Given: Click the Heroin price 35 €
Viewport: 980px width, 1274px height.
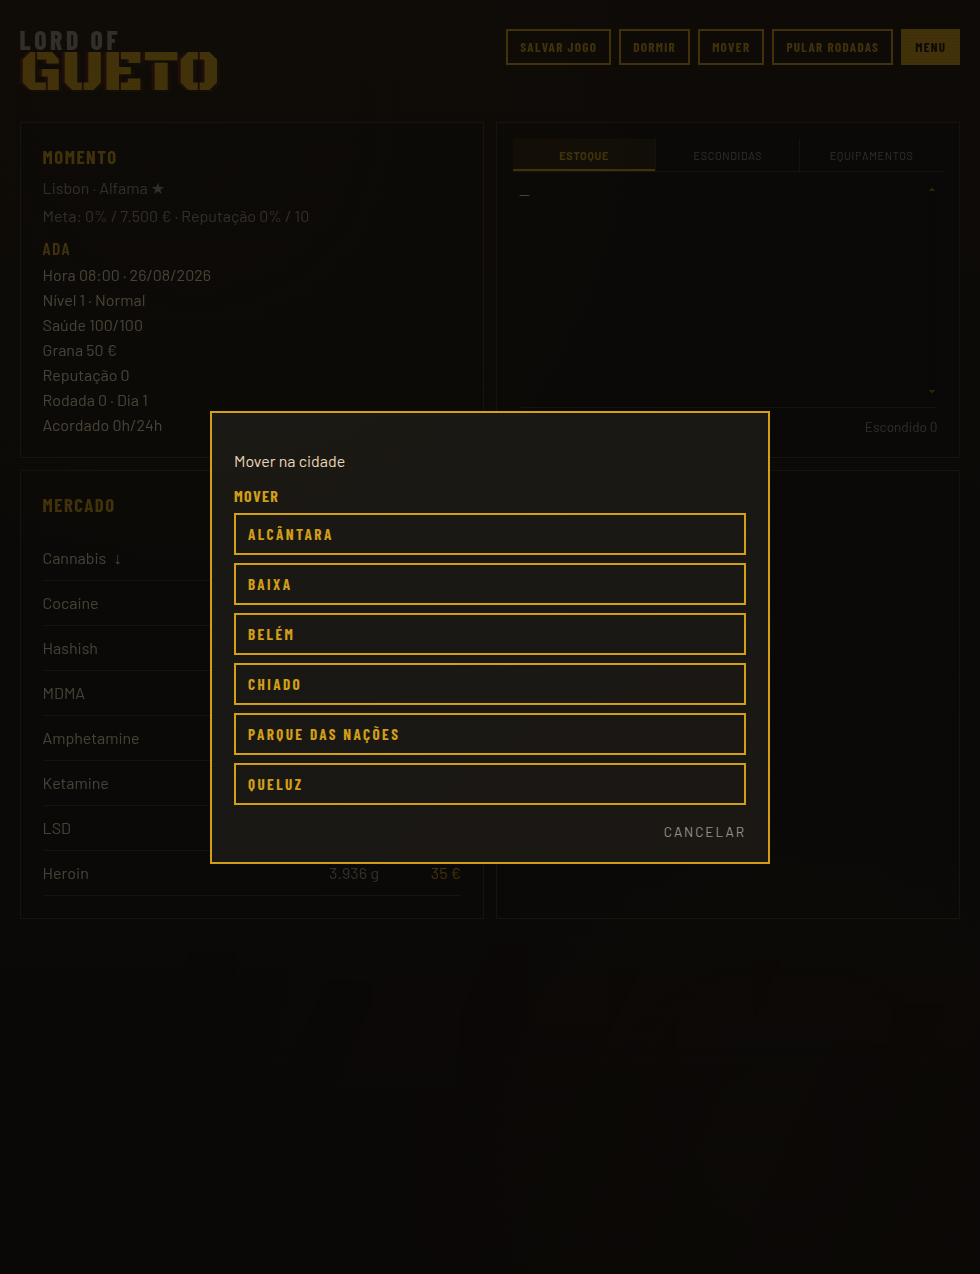Looking at the screenshot, I should coord(446,874).
